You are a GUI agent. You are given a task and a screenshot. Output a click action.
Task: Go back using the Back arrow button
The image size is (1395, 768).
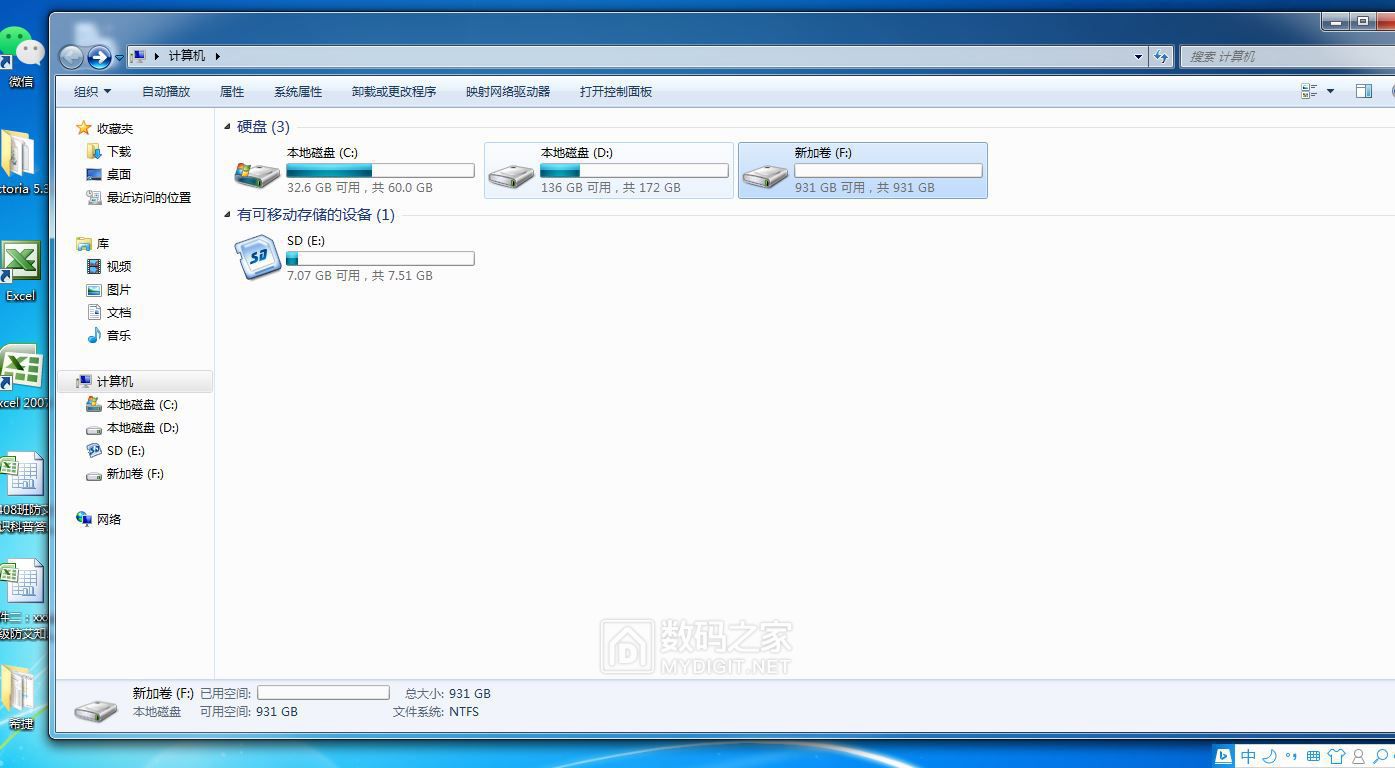point(71,57)
